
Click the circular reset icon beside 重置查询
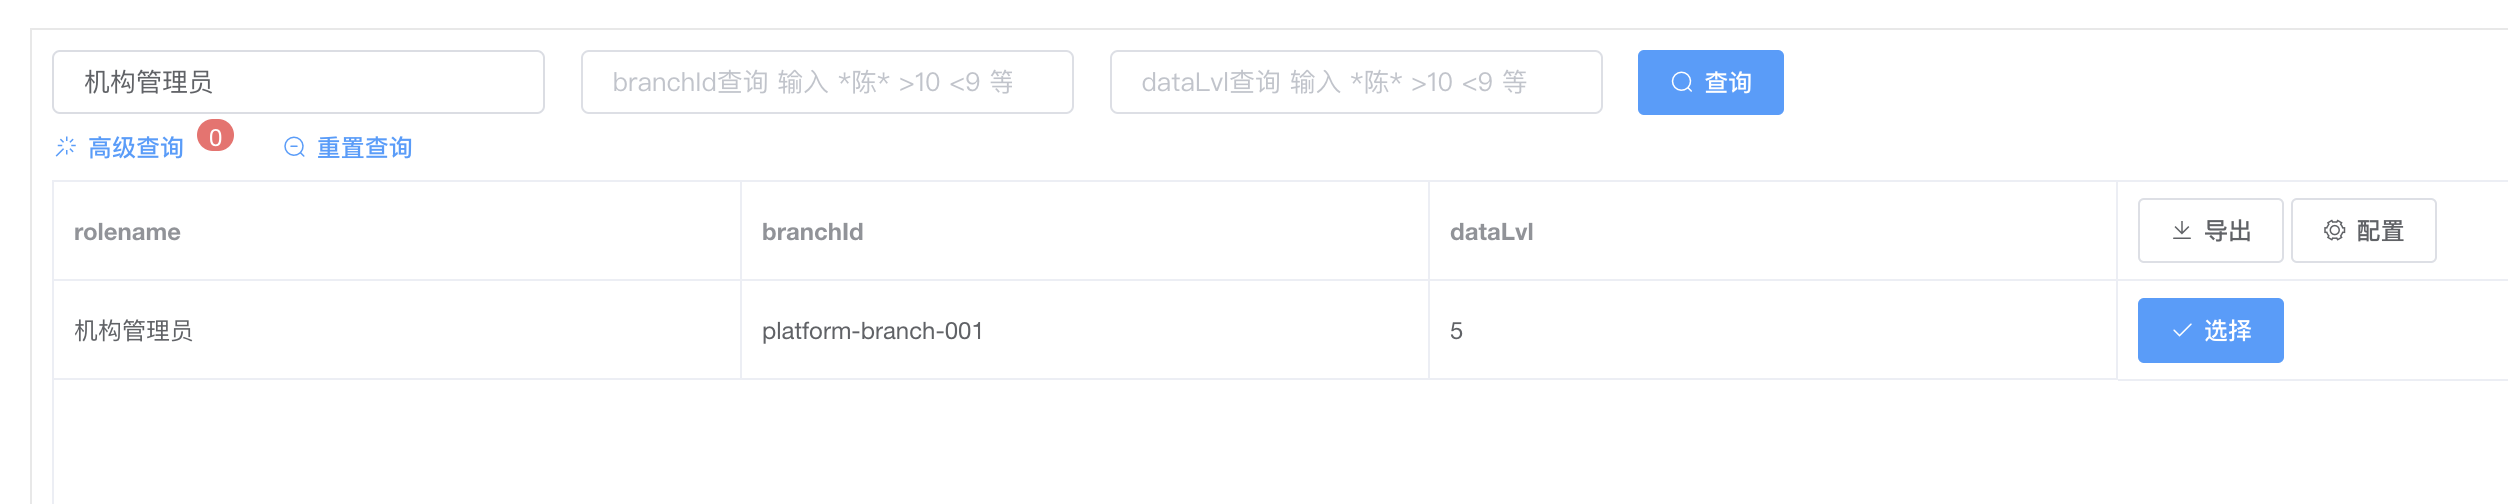[x=294, y=147]
